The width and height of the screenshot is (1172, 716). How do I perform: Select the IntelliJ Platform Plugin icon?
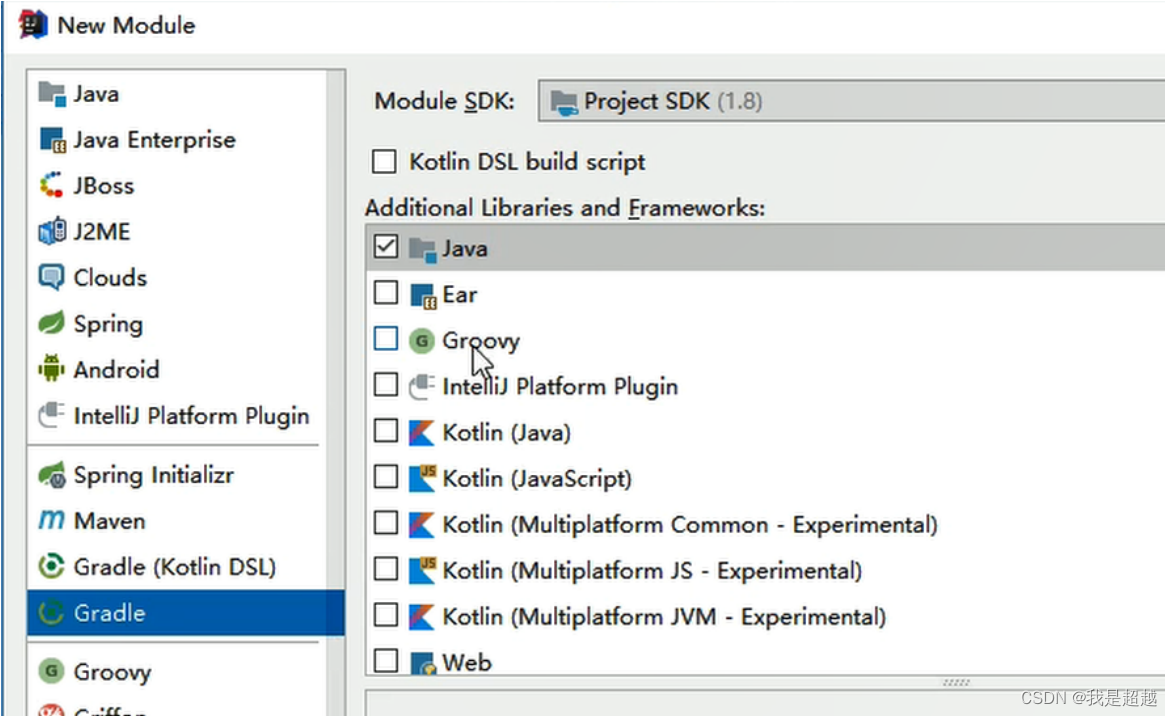tap(53, 415)
